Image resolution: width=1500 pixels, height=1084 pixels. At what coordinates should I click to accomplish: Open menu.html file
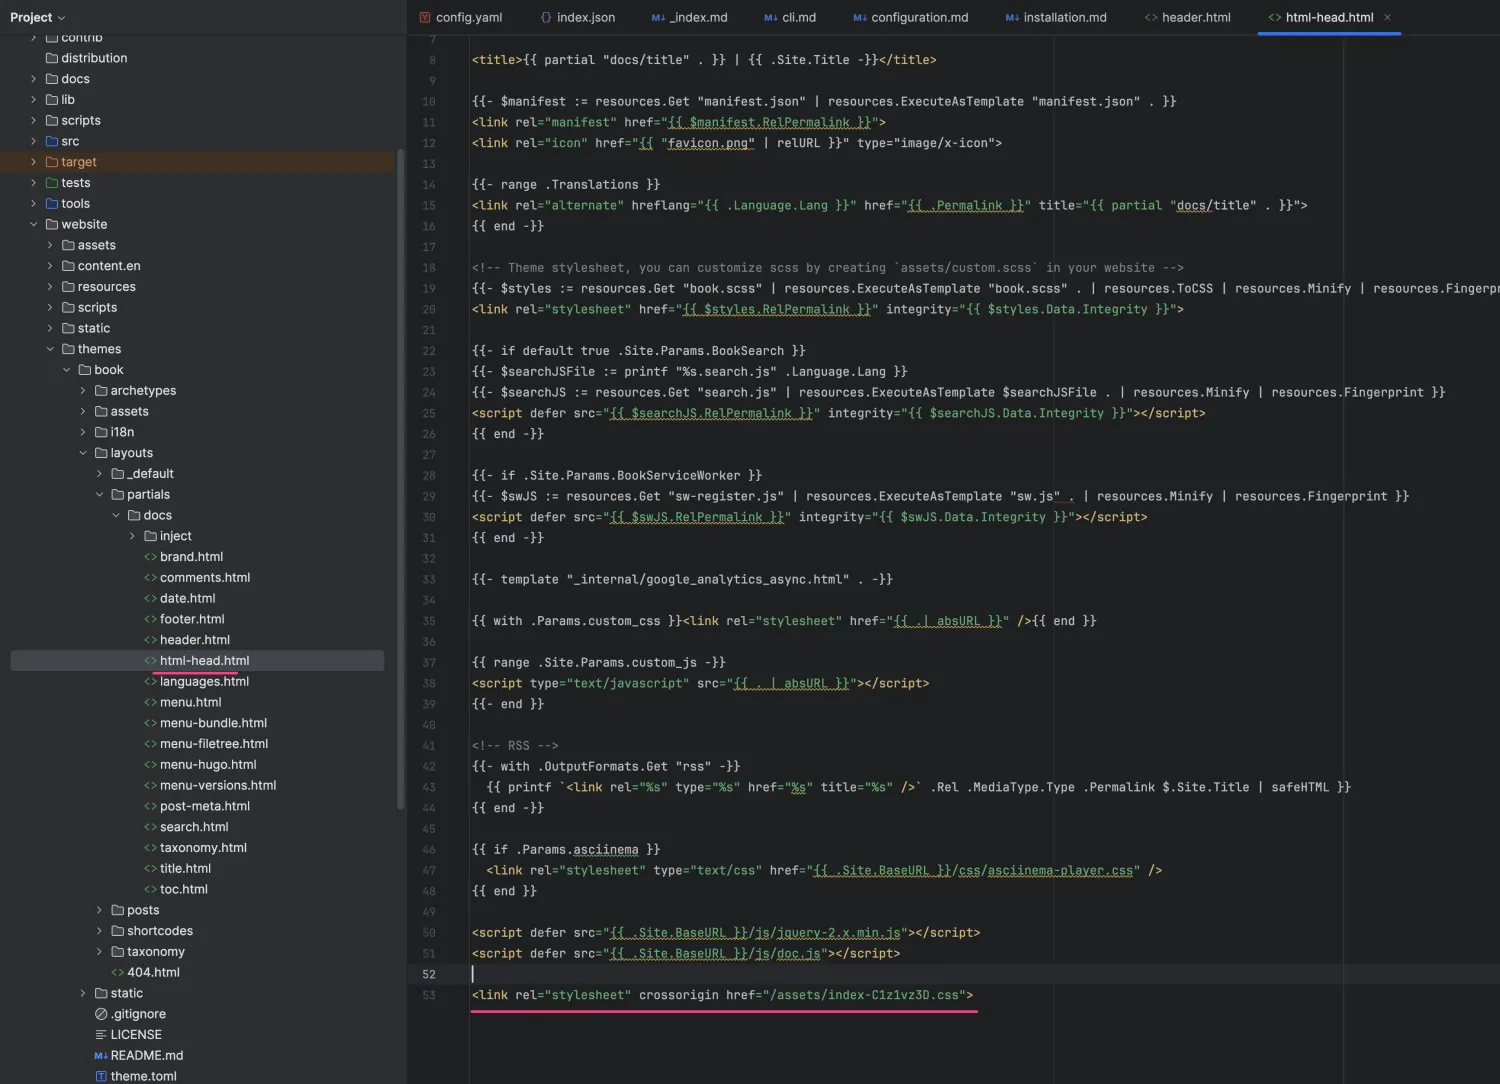[x=190, y=702]
